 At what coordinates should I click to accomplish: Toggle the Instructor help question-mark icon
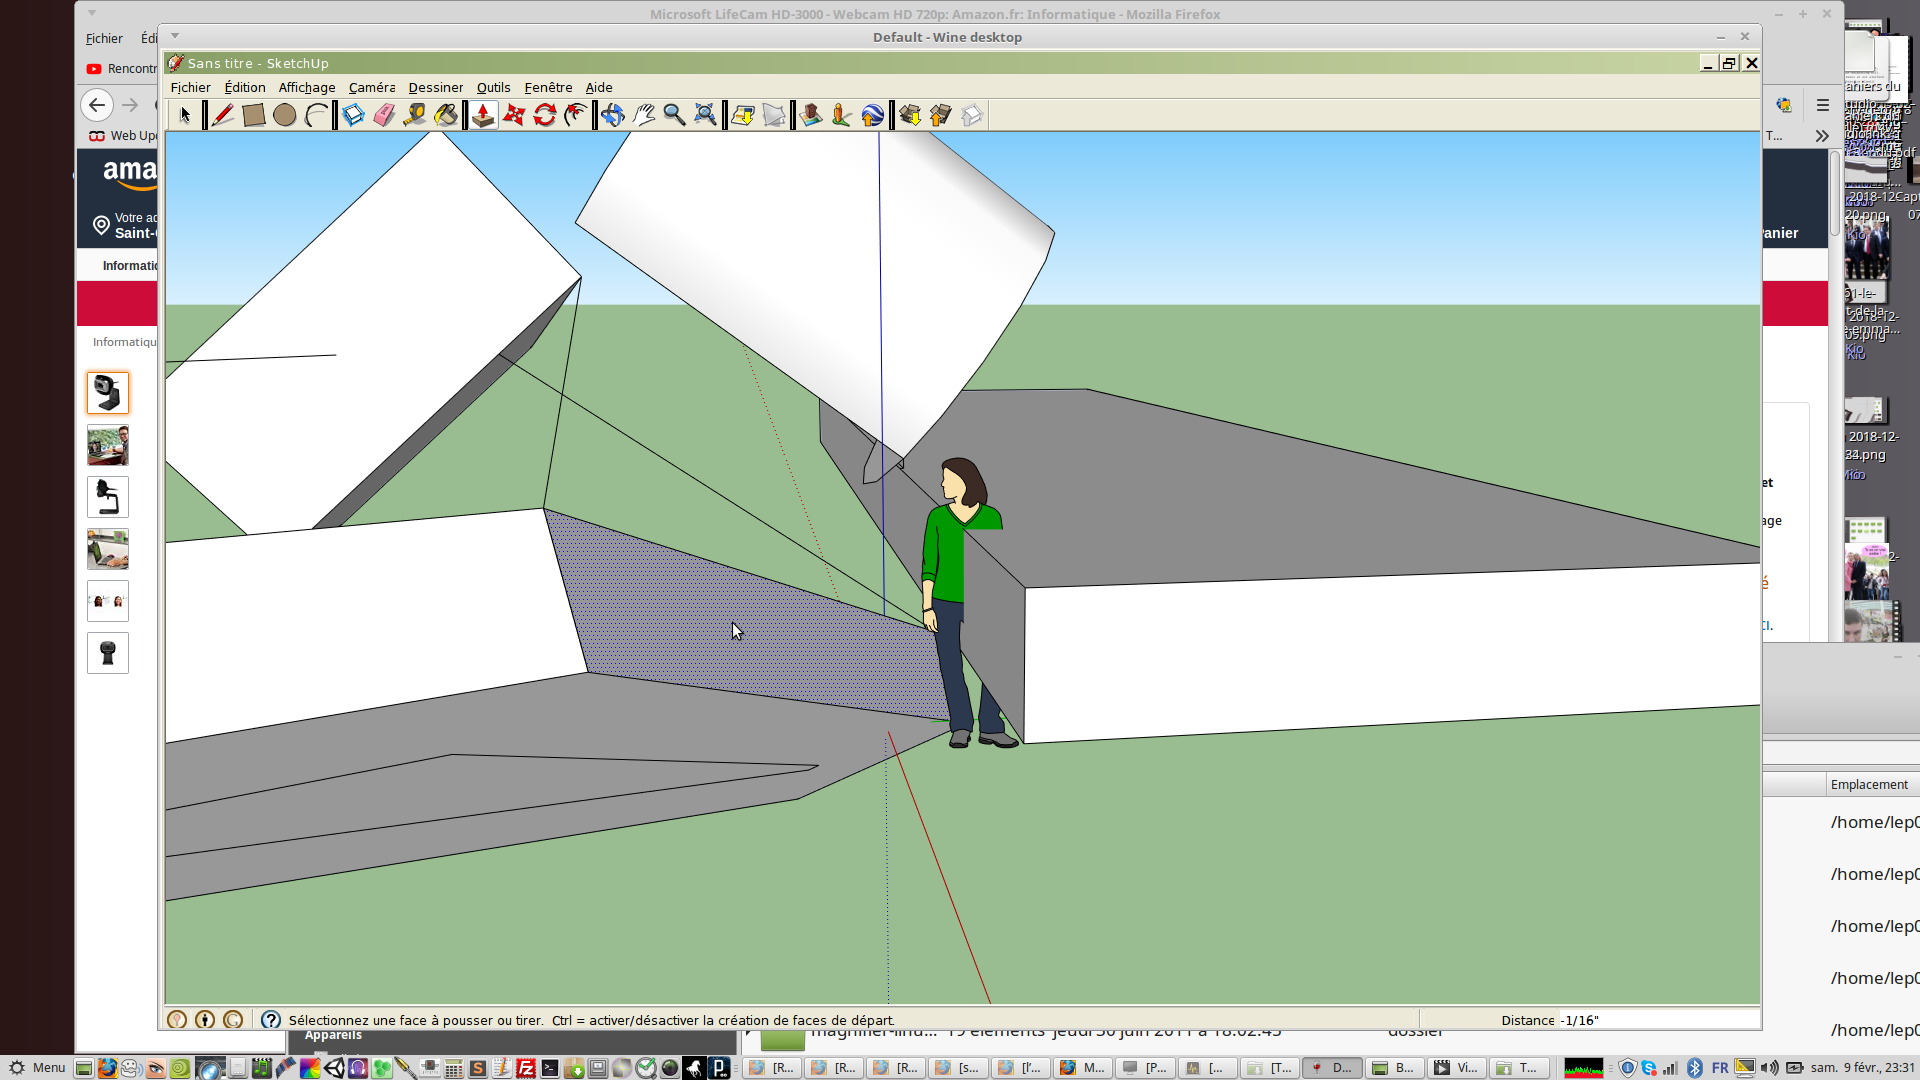(271, 1020)
